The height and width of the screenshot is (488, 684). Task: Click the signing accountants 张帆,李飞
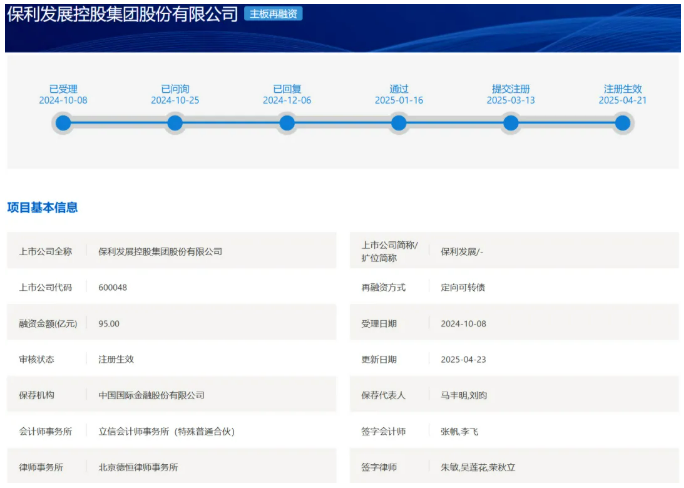(460, 431)
